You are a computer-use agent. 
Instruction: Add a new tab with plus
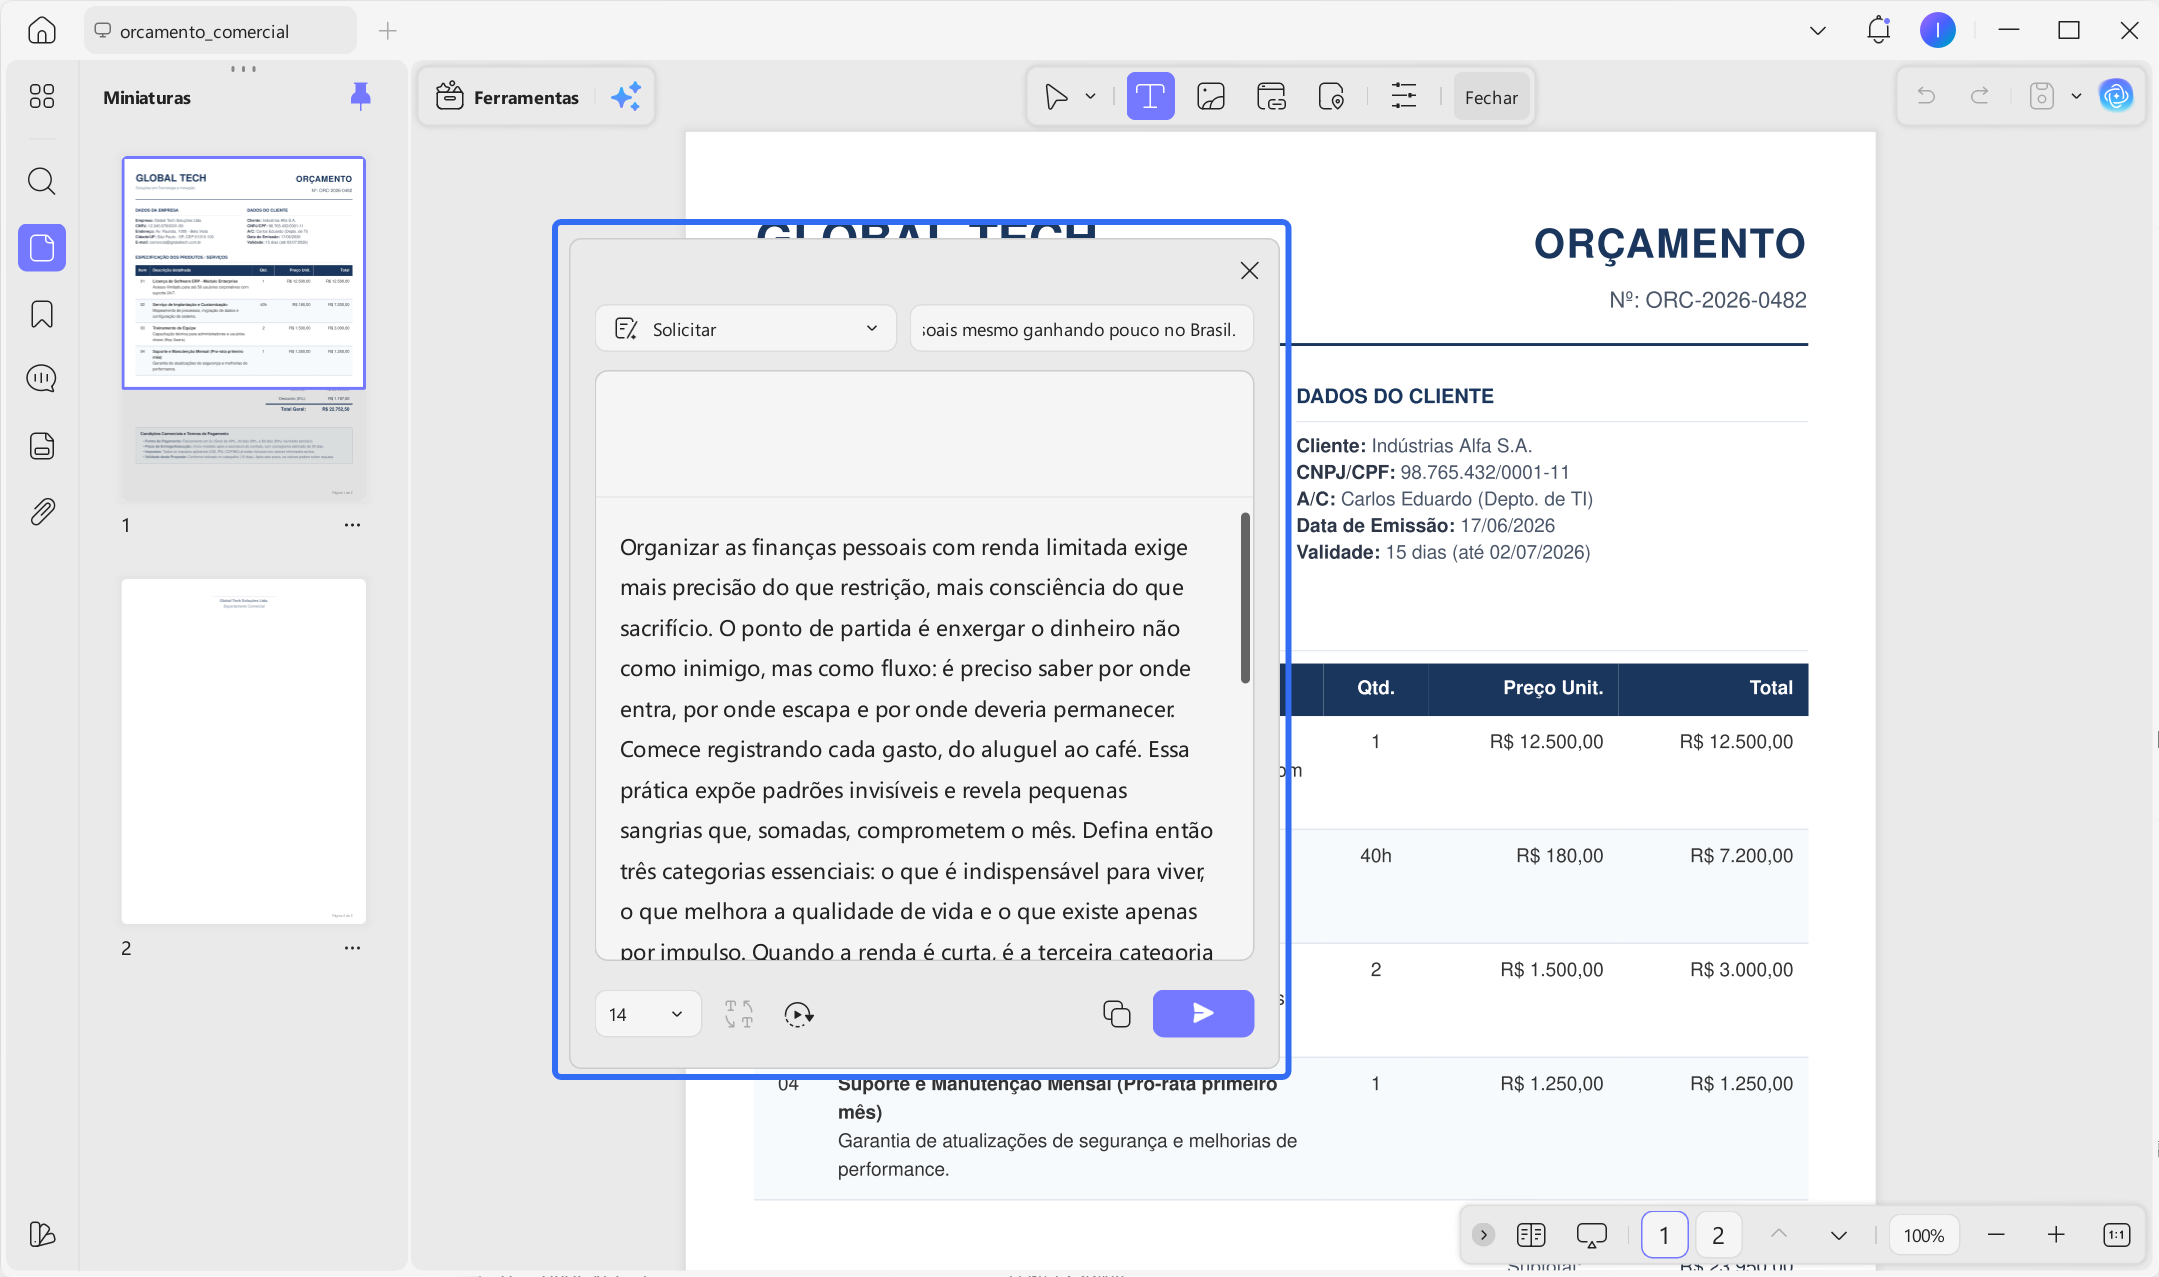tap(388, 31)
